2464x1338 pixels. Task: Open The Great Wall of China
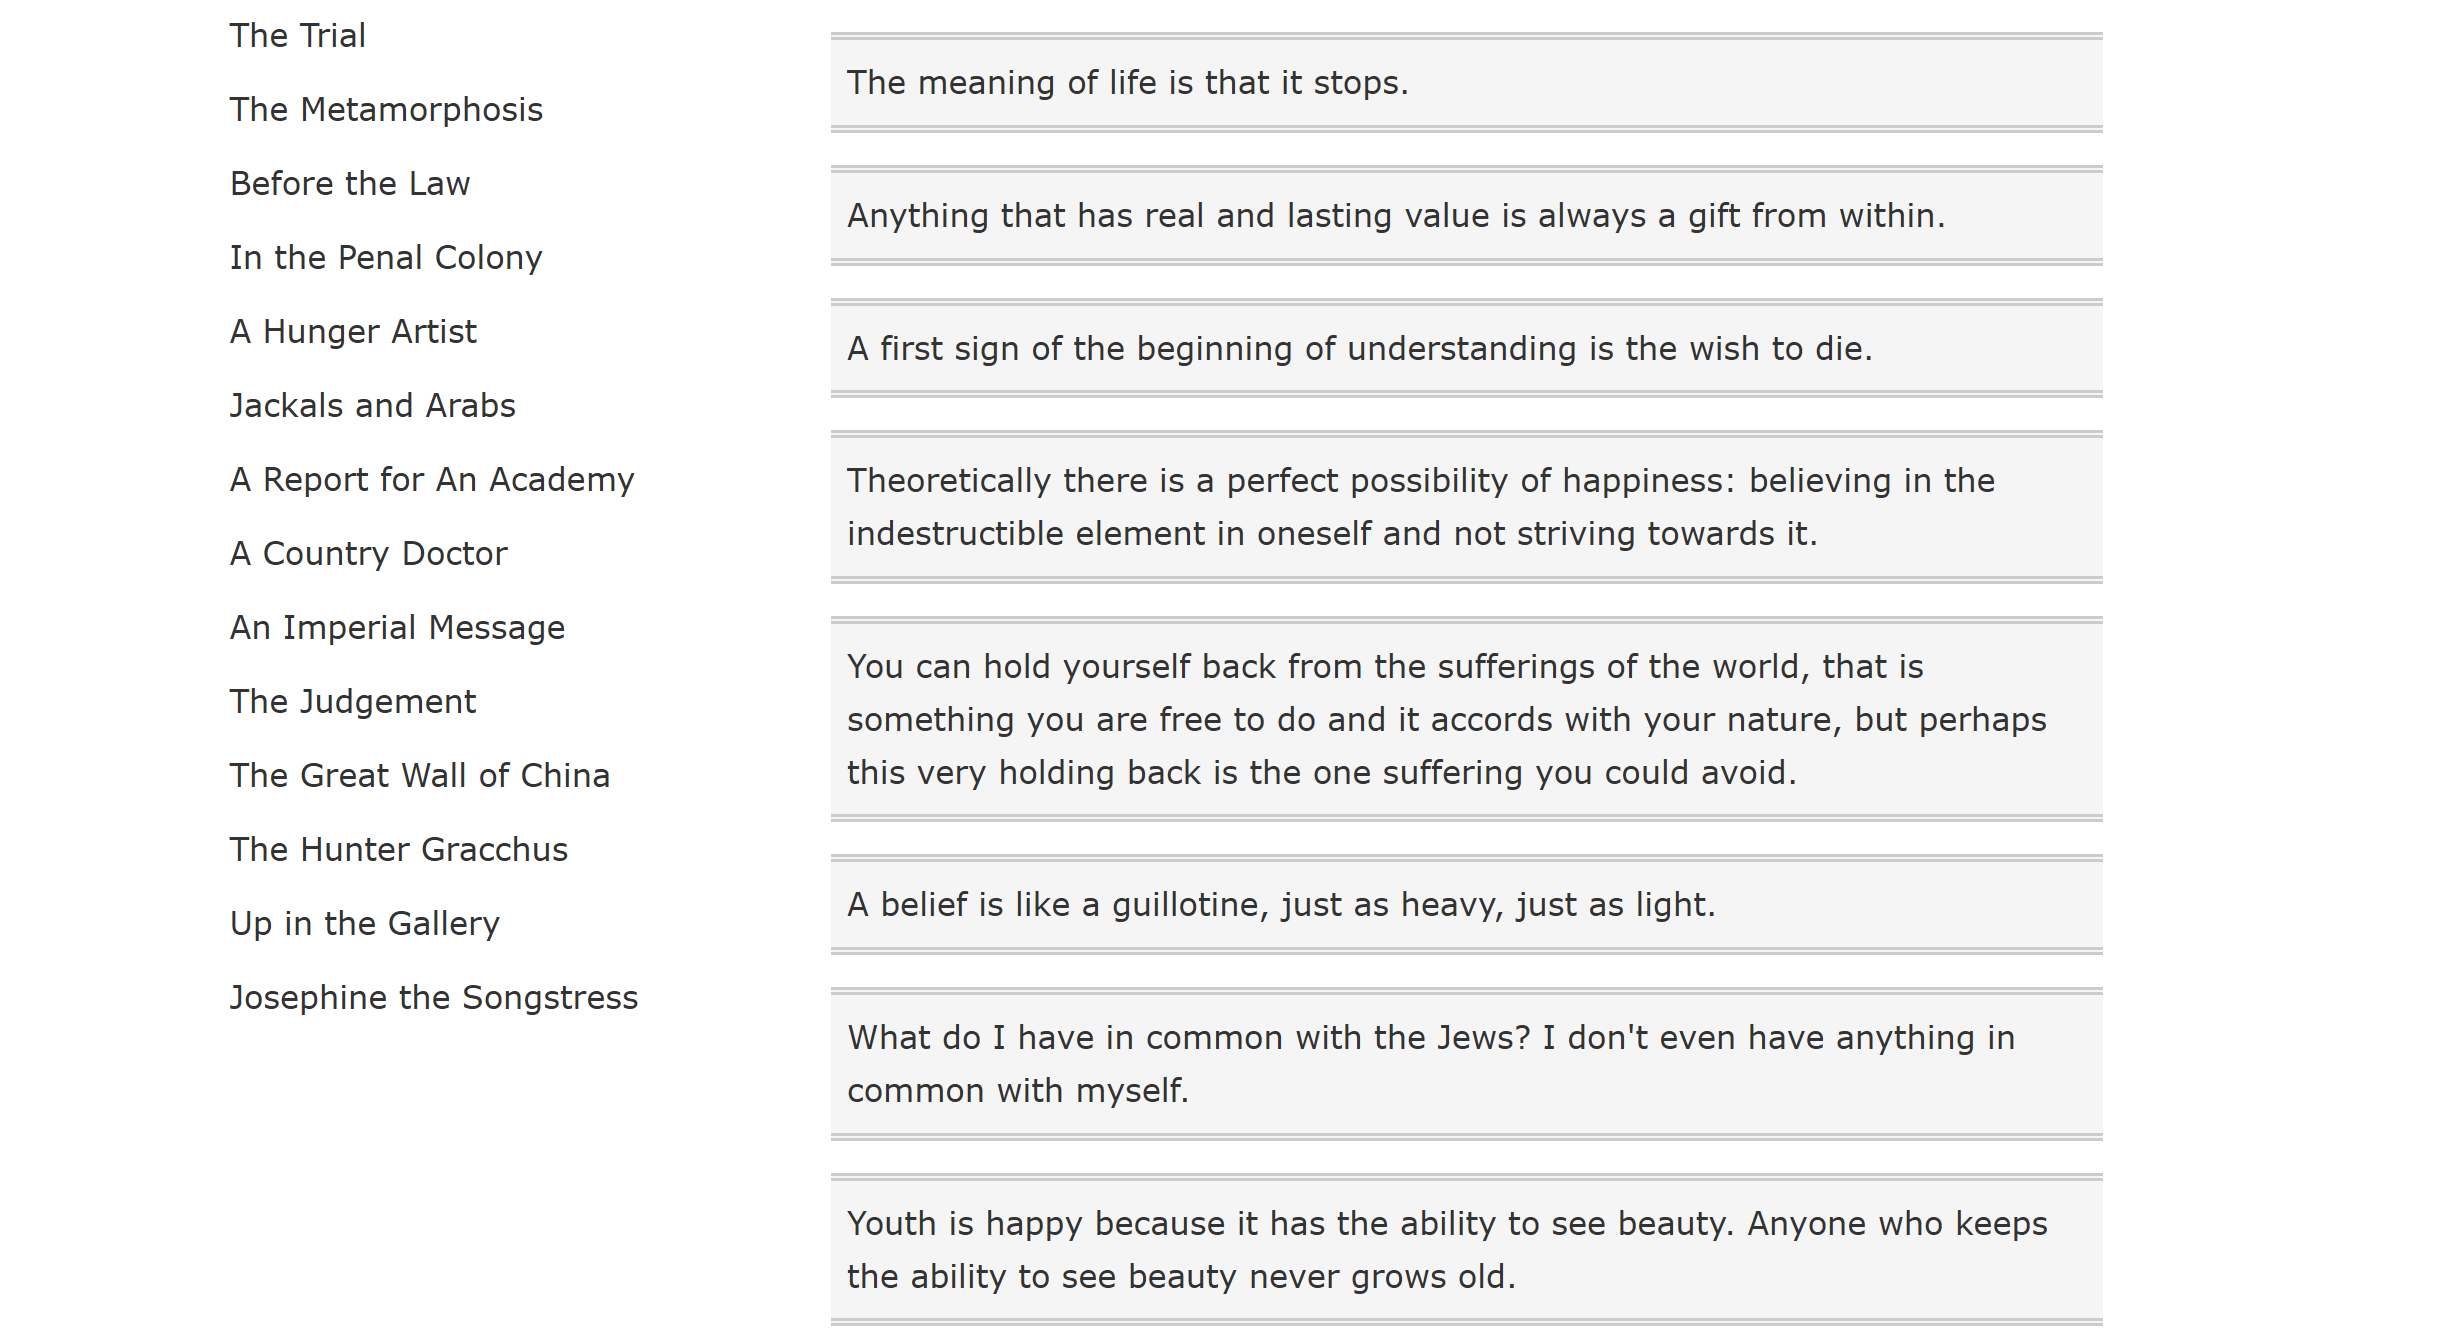point(420,776)
